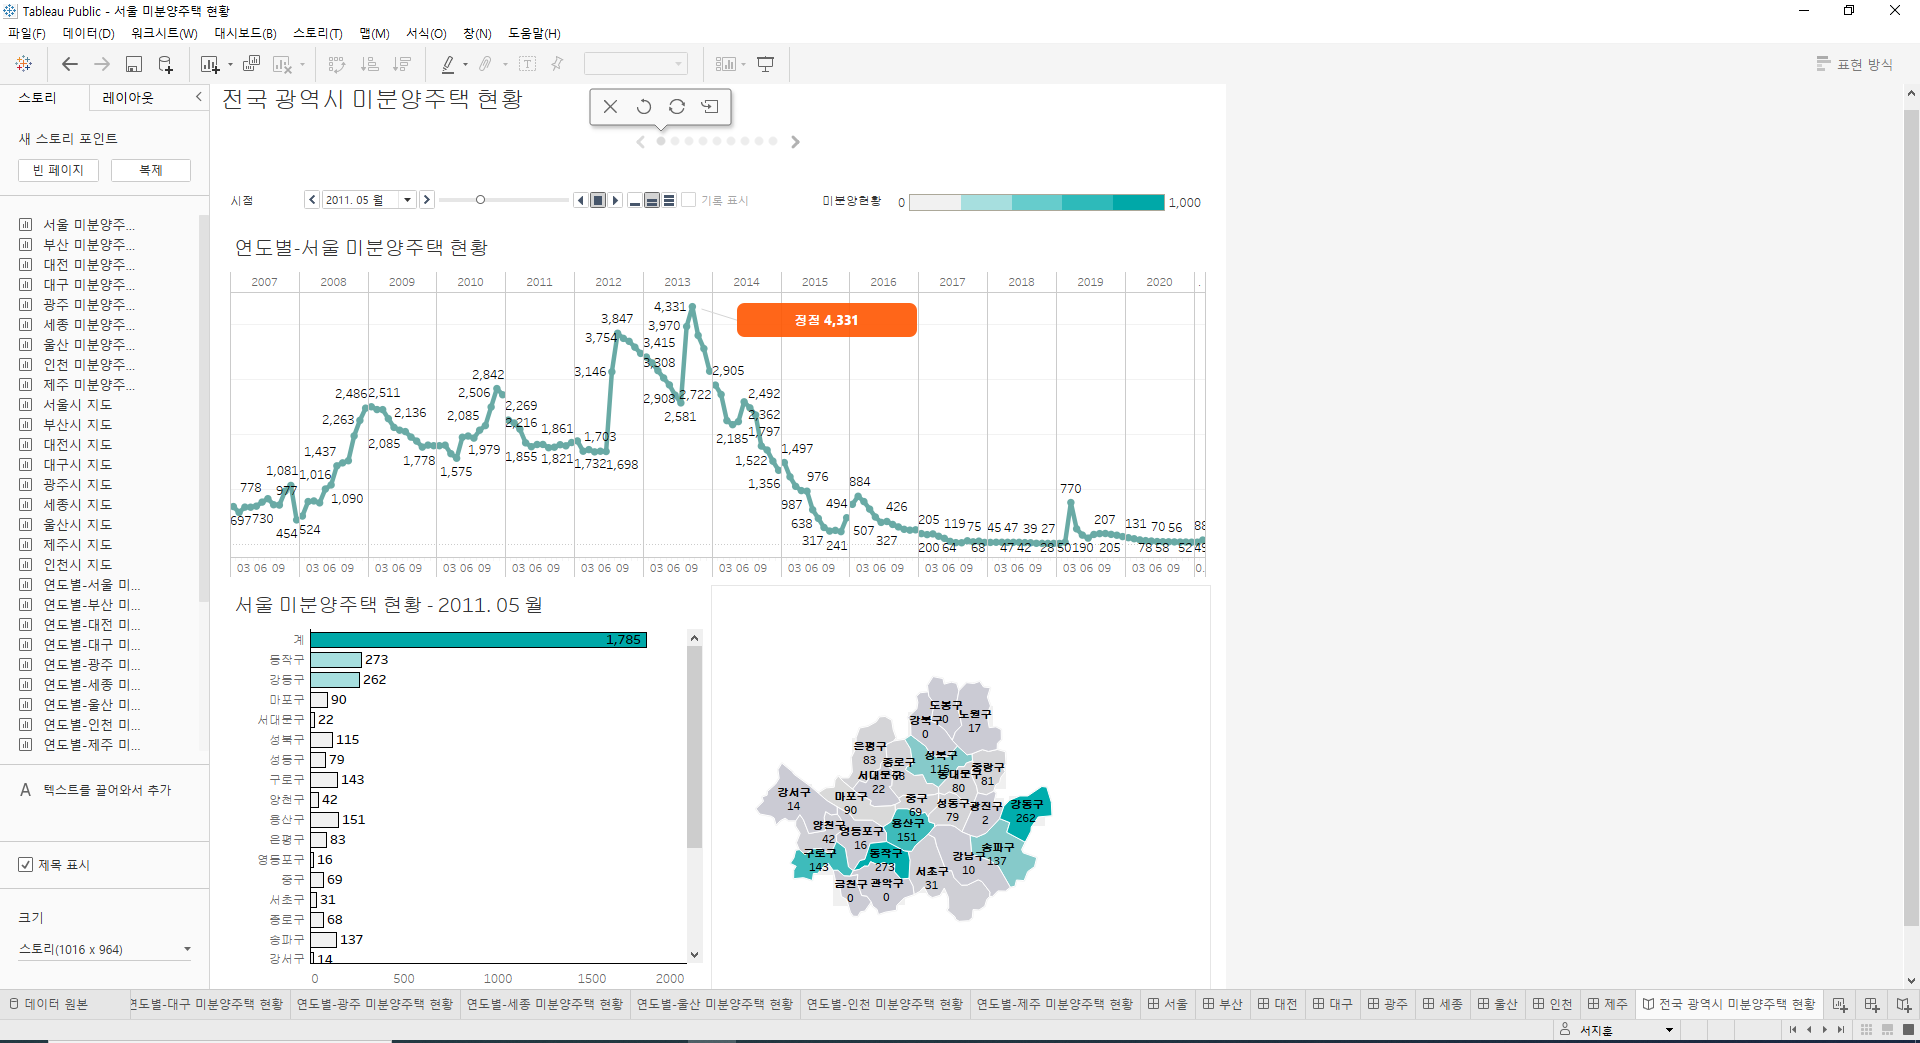Click the New Story icon at bottom
1920x1043 pixels.
tap(1904, 1004)
